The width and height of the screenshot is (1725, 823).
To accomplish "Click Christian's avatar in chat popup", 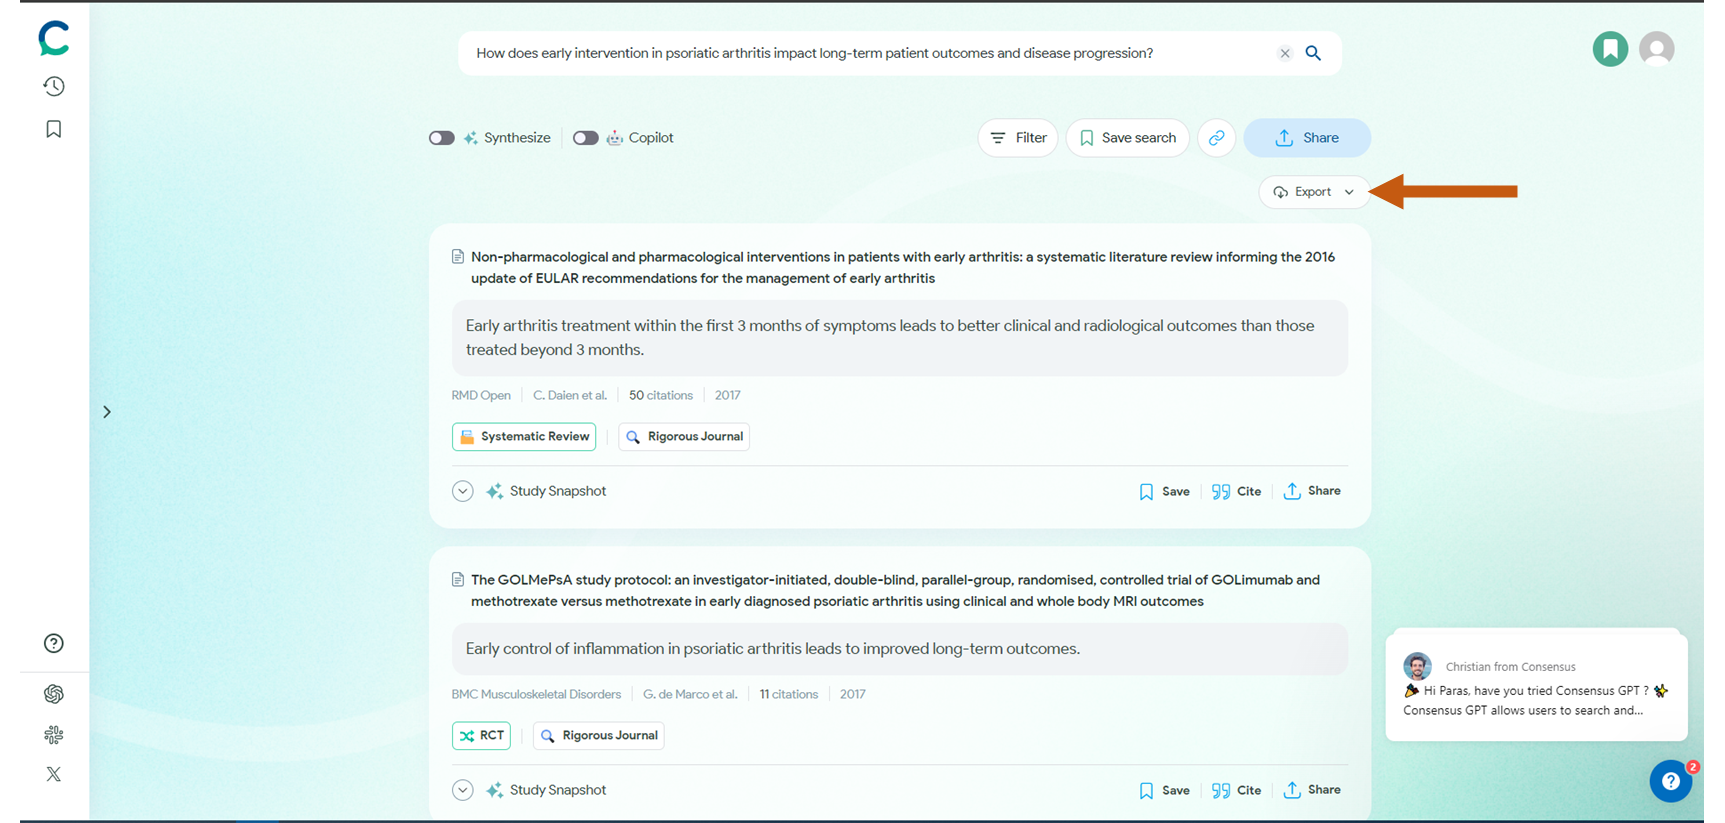I will point(1417,666).
